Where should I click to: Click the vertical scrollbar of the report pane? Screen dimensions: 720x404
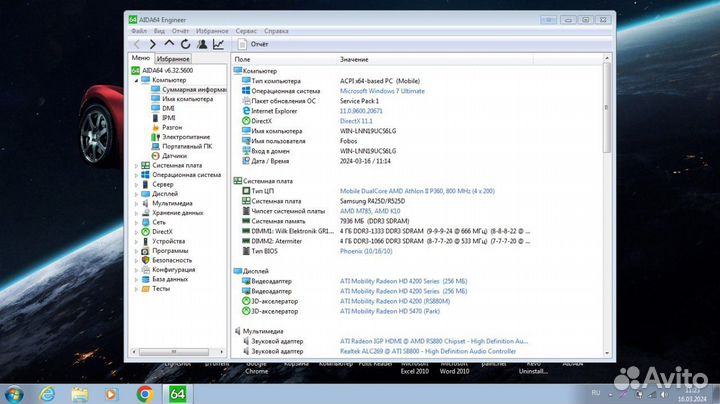point(607,107)
